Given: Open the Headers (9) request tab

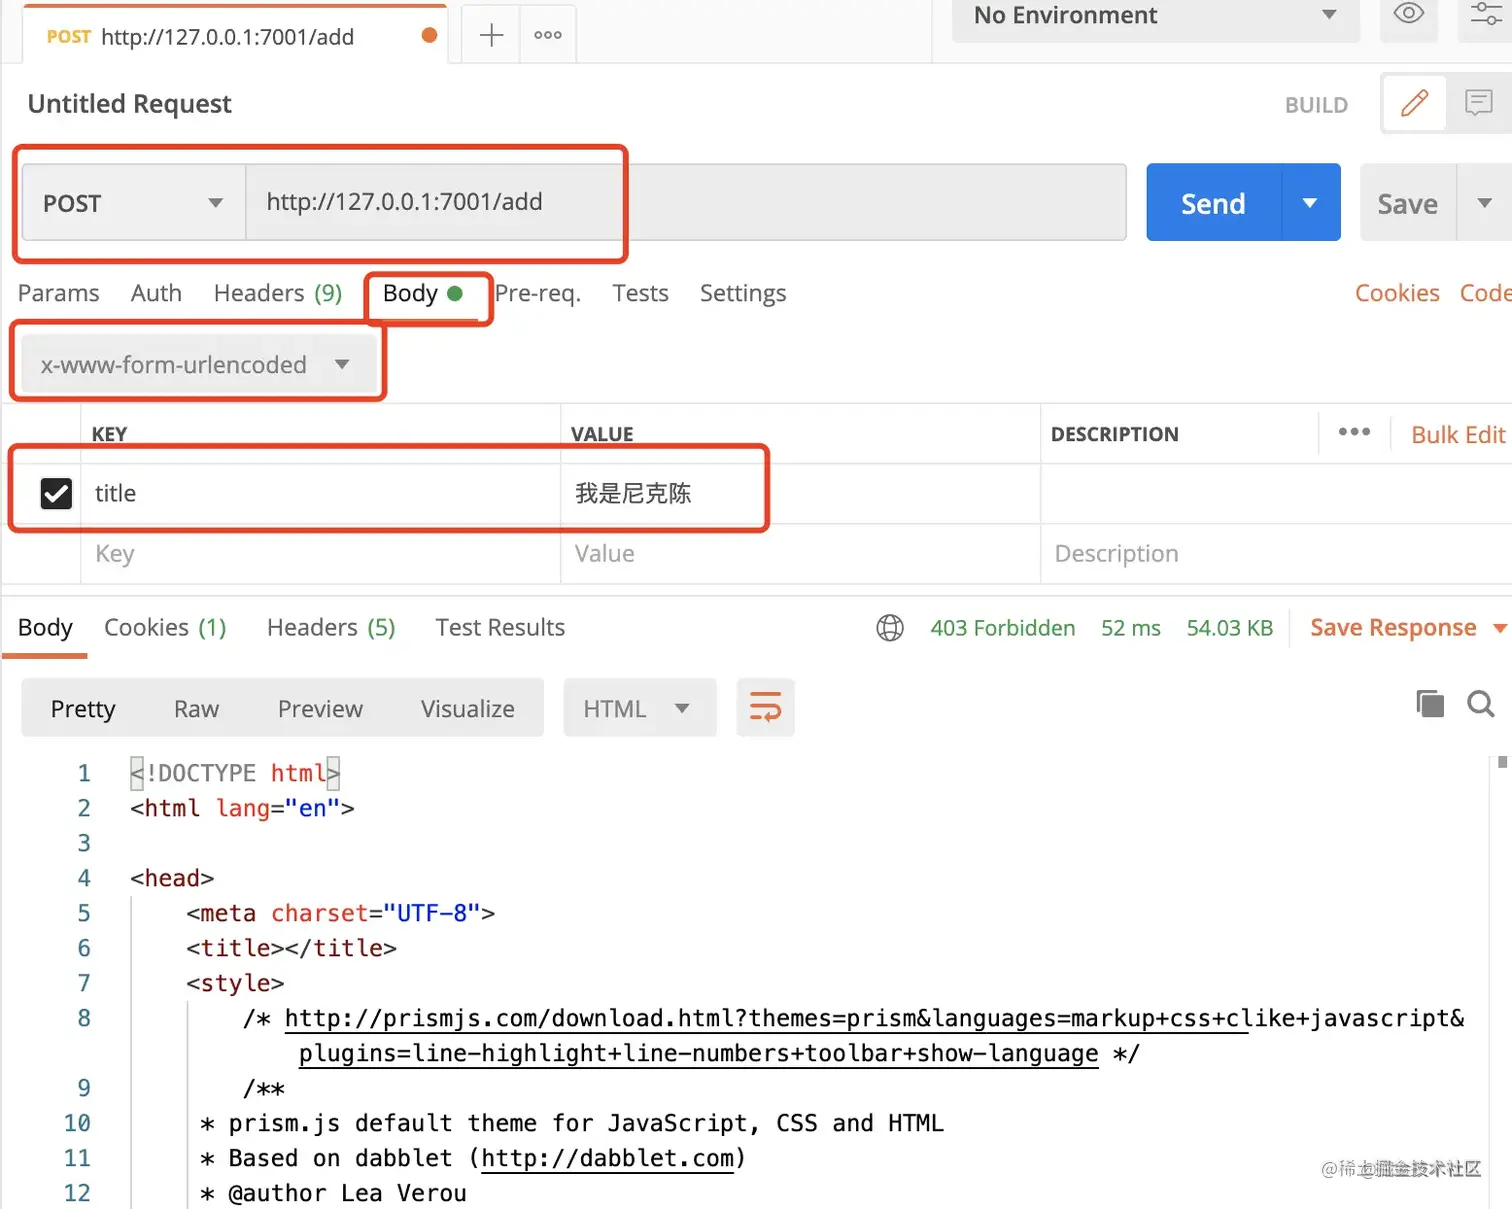Looking at the screenshot, I should [278, 293].
